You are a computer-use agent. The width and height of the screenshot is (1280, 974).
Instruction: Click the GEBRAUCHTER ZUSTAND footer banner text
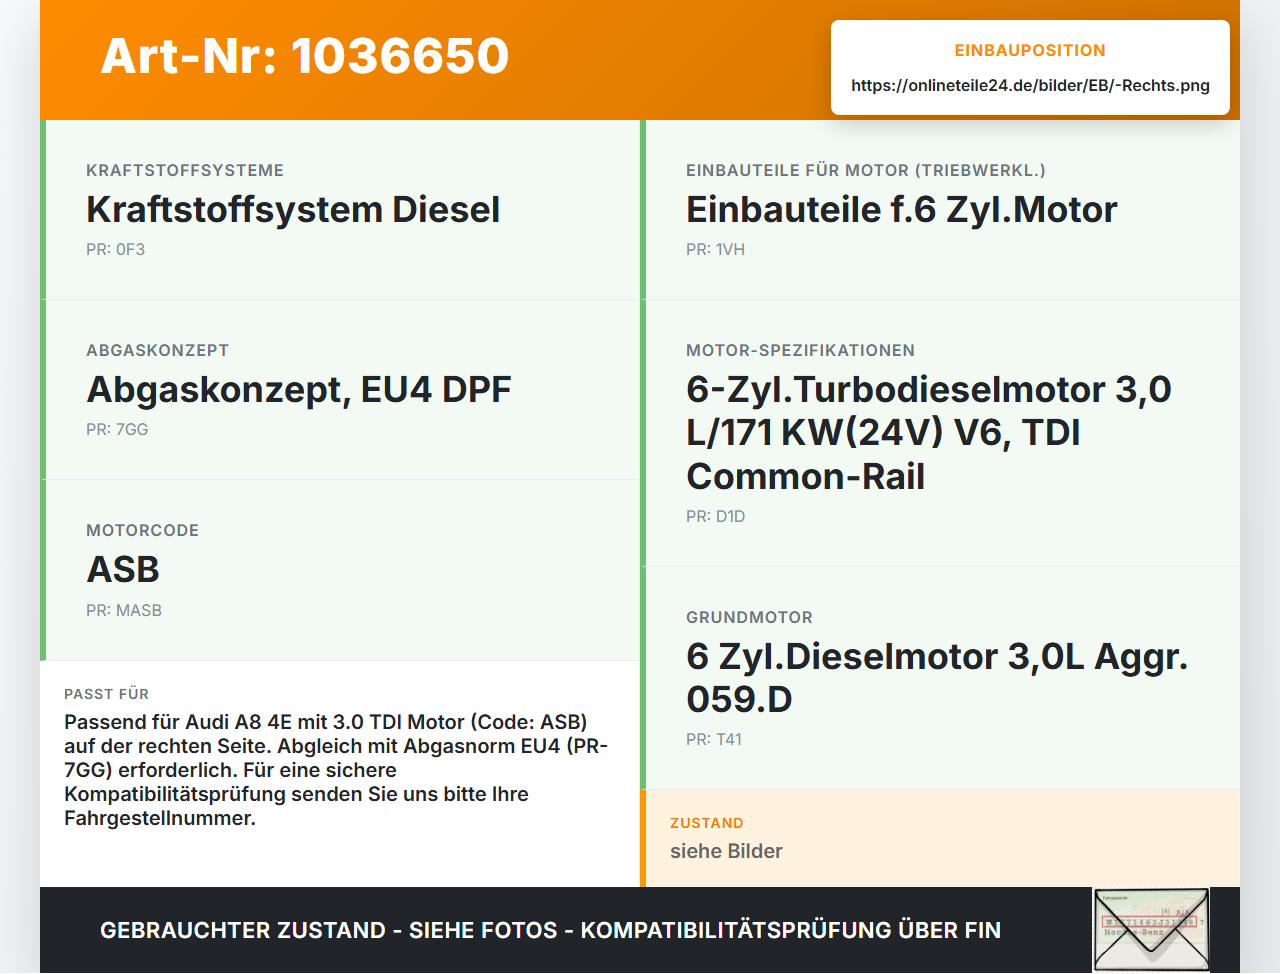550,930
